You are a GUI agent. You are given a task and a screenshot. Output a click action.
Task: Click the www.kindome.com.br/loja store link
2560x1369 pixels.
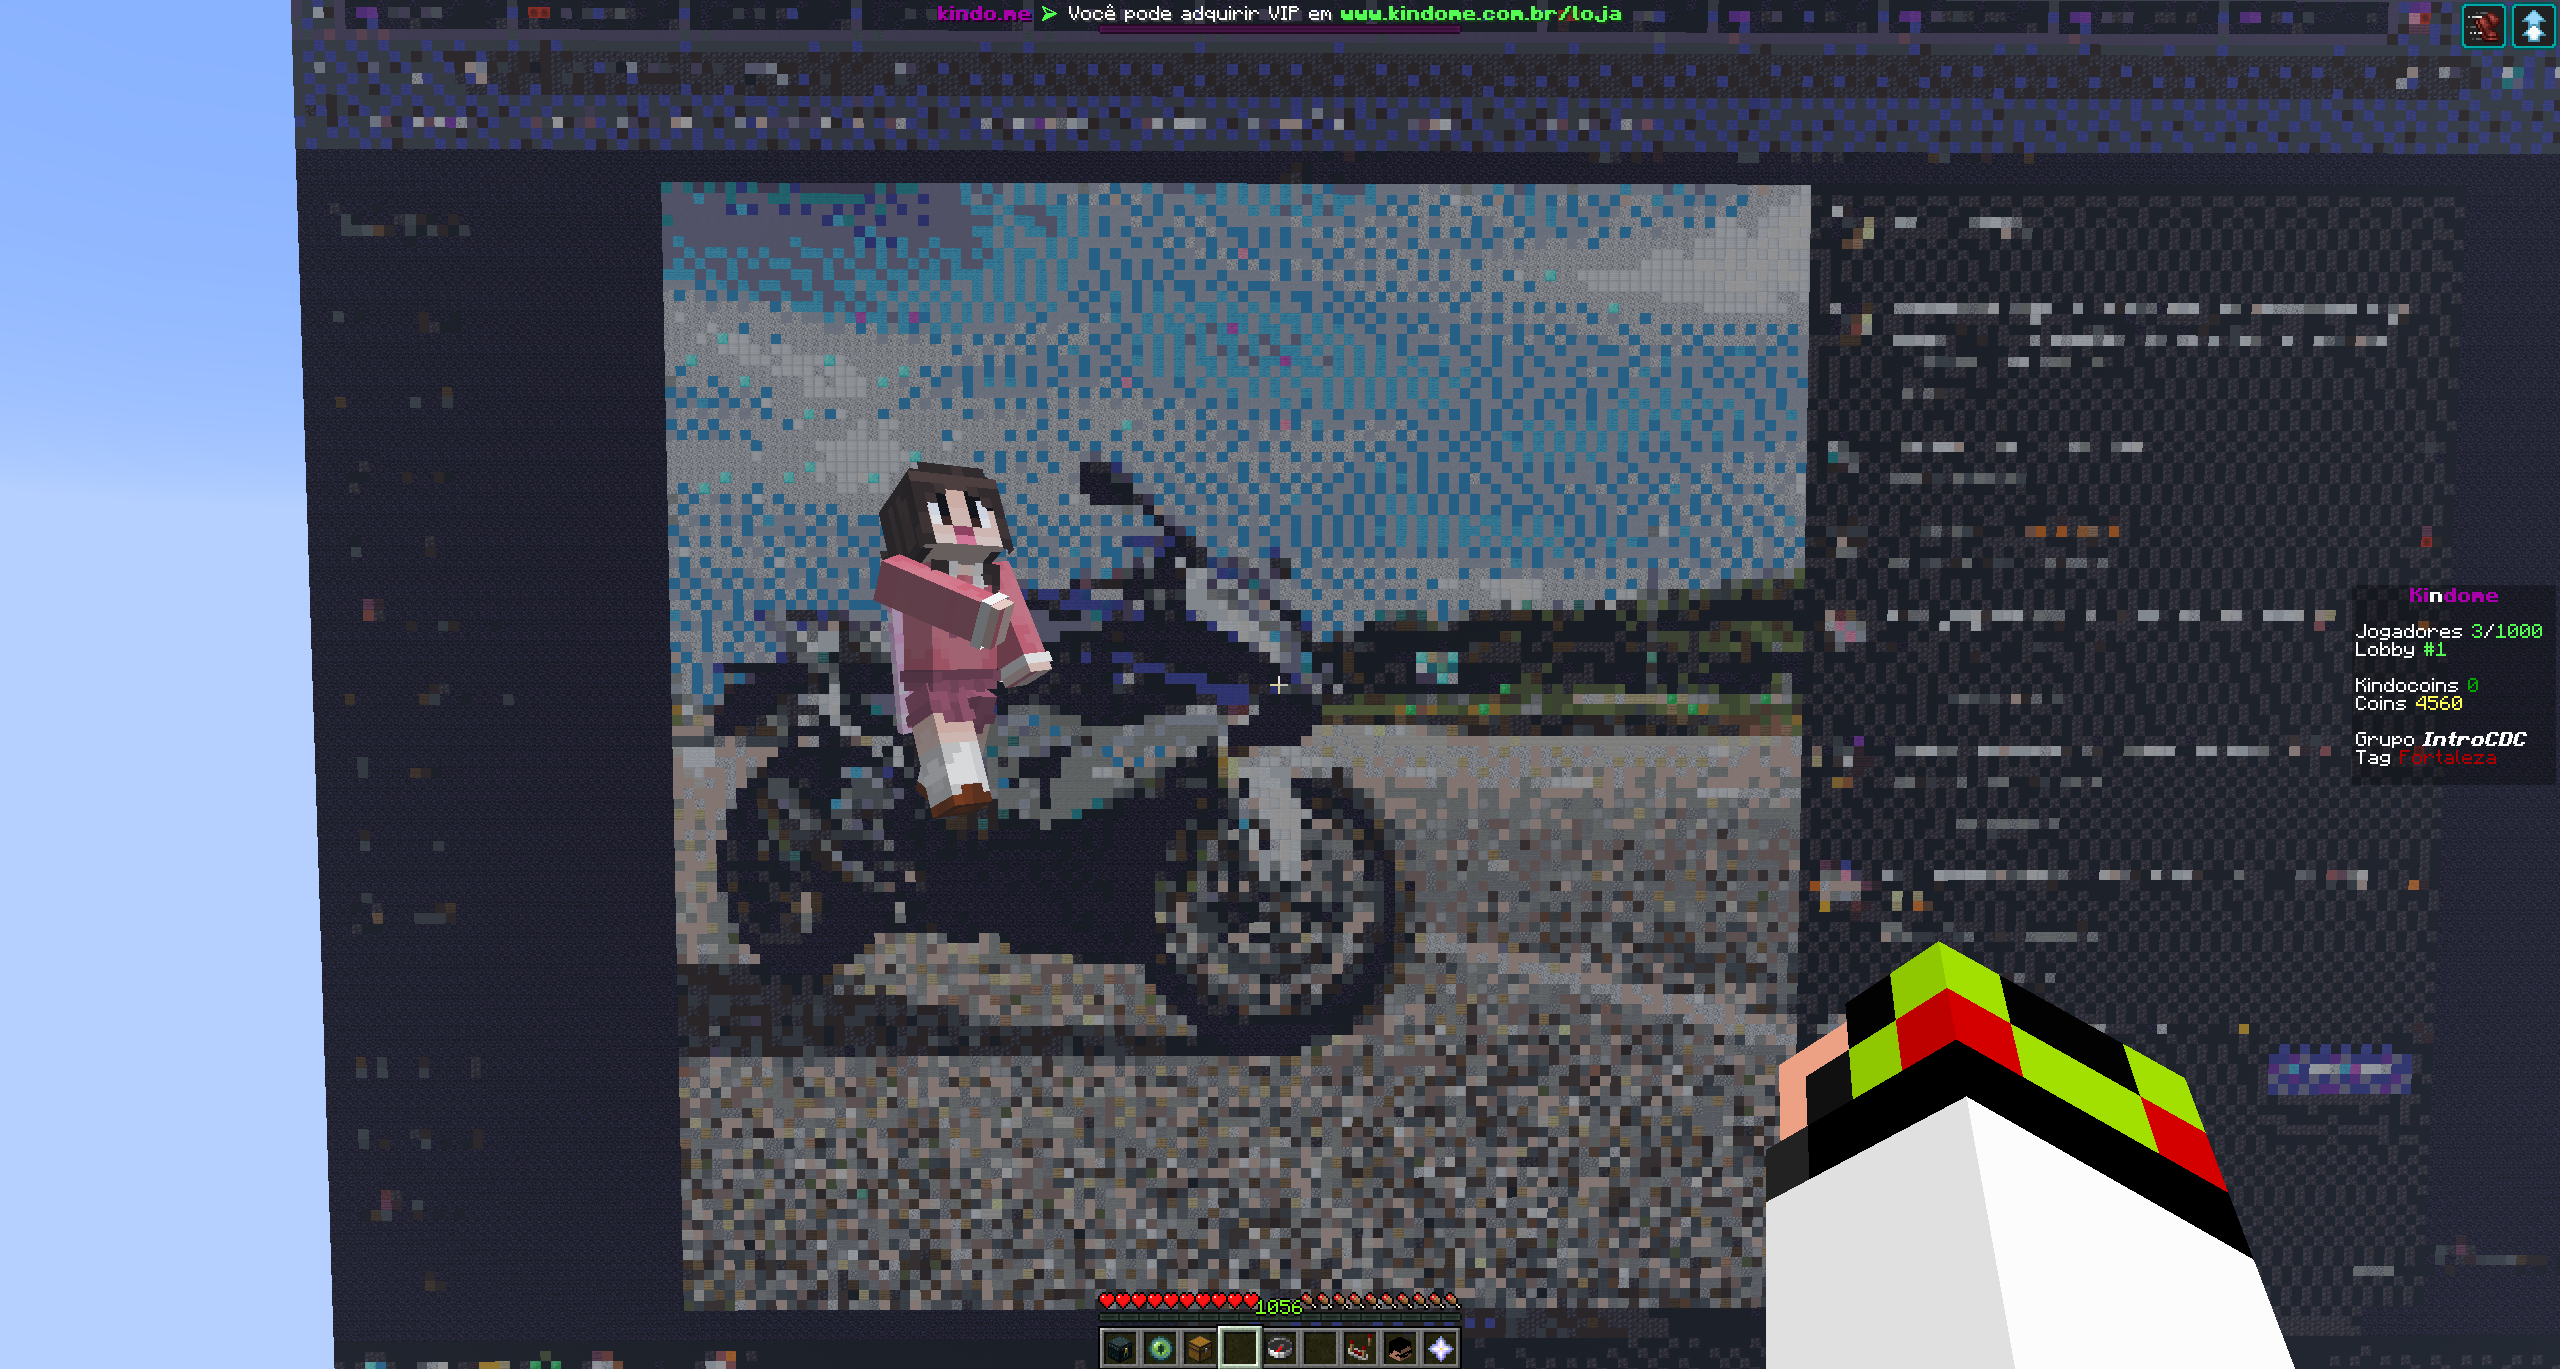[x=1480, y=14]
